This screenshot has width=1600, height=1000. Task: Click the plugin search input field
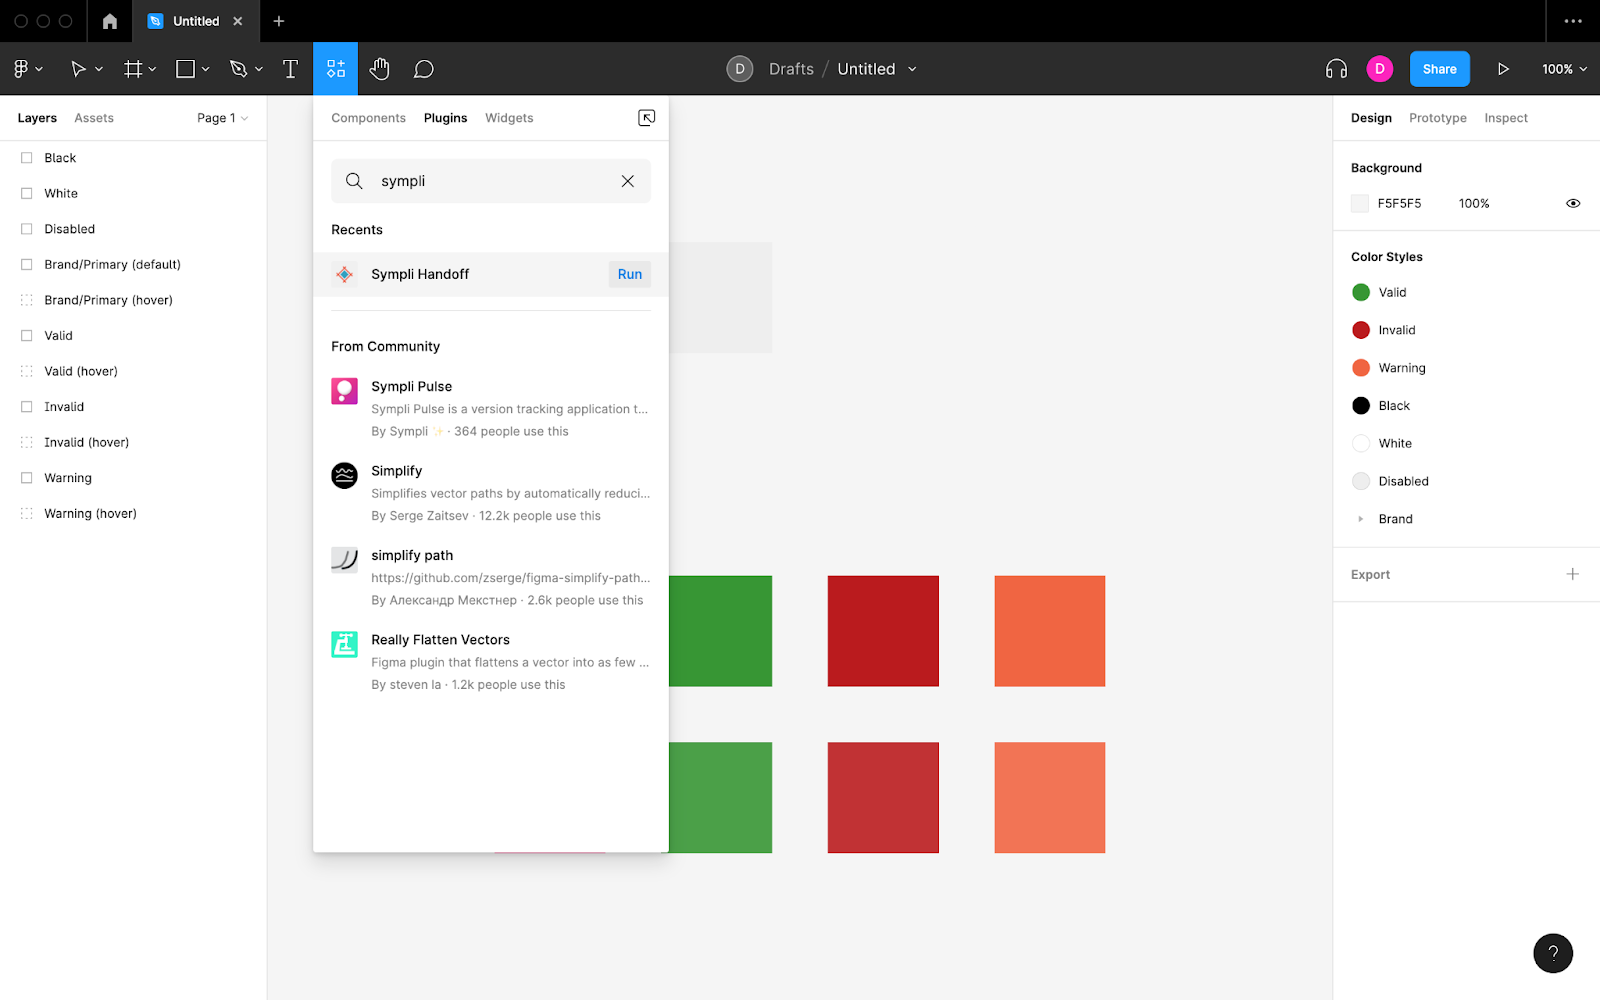[x=491, y=181]
